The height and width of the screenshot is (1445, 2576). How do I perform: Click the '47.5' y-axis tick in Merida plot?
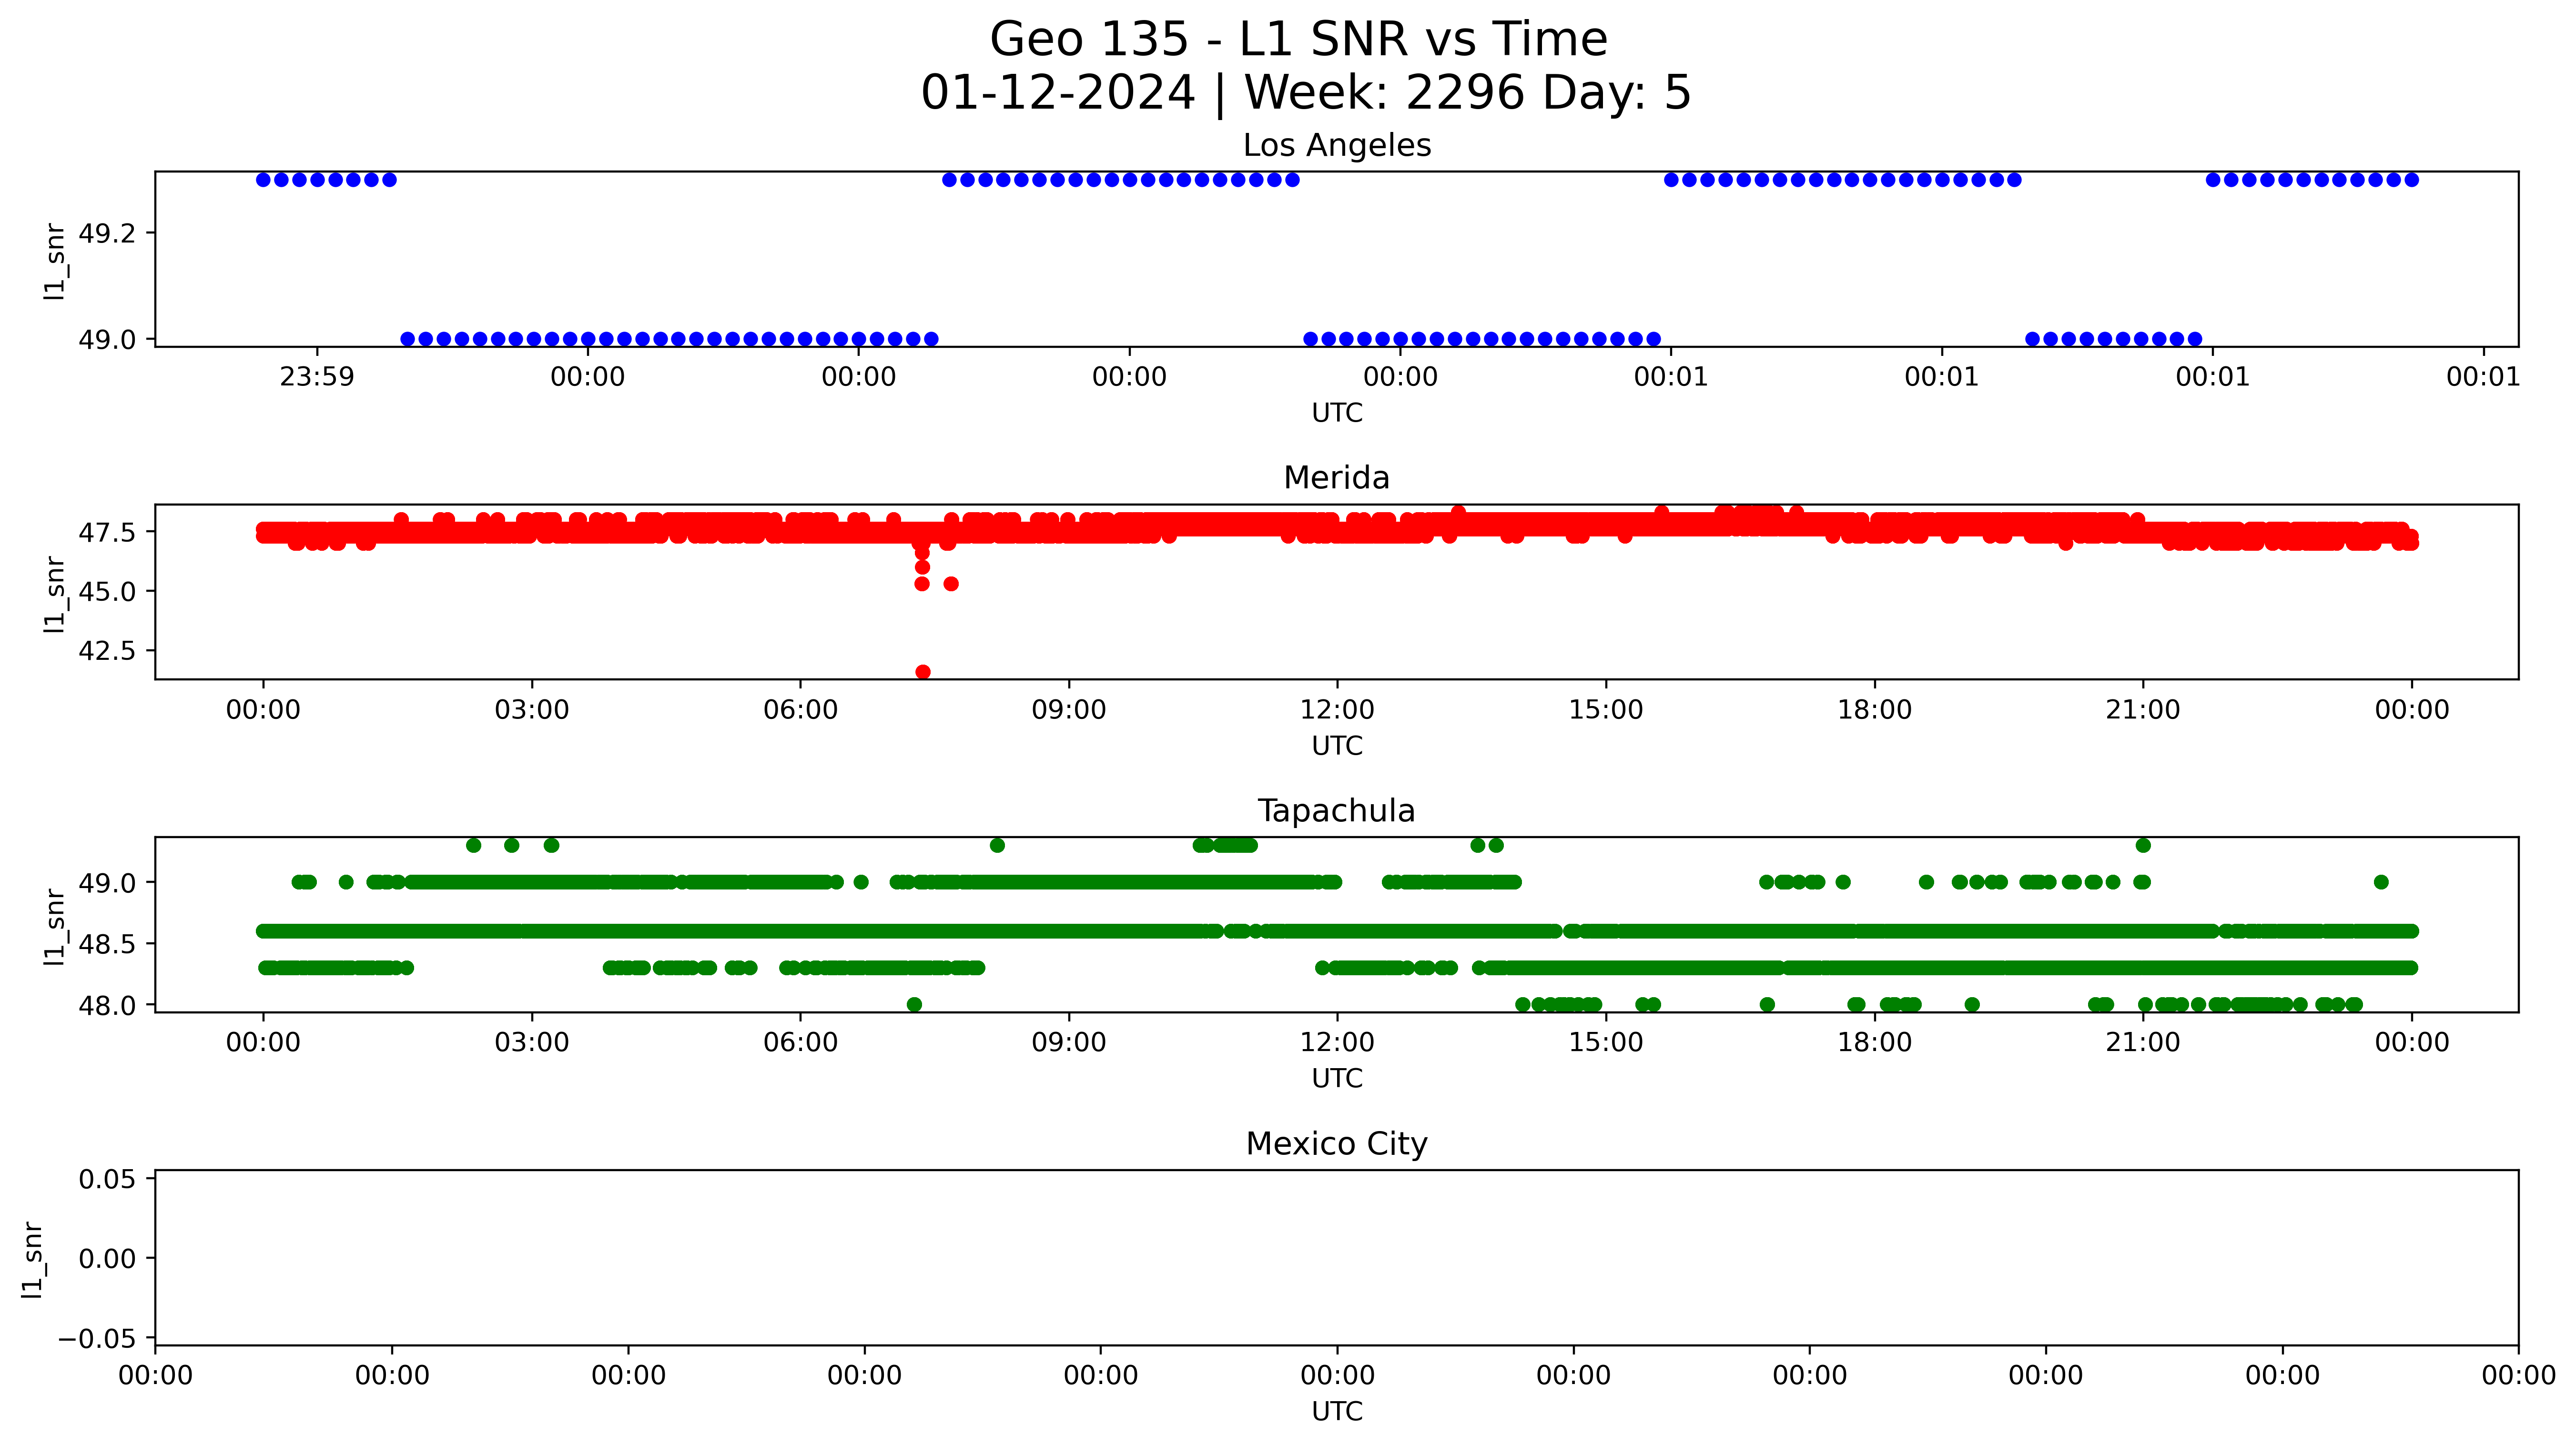click(107, 533)
